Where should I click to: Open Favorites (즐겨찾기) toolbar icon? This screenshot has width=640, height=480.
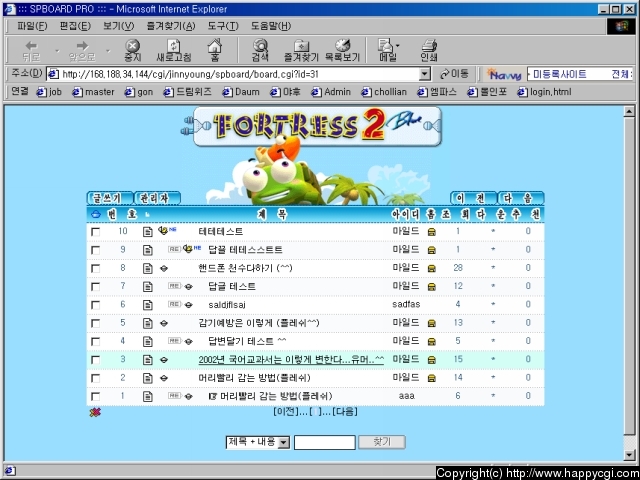coord(301,50)
